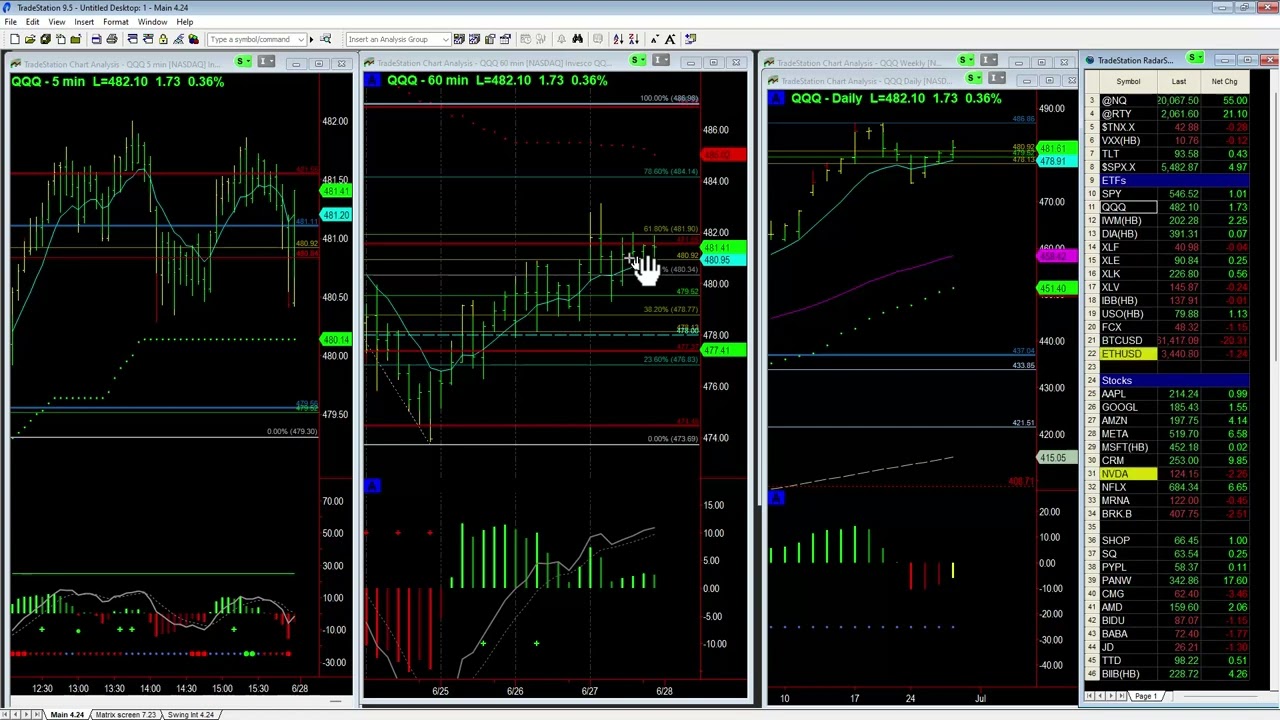
Task: Switch to the Matrix screen 7.23 tab
Action: 125,714
